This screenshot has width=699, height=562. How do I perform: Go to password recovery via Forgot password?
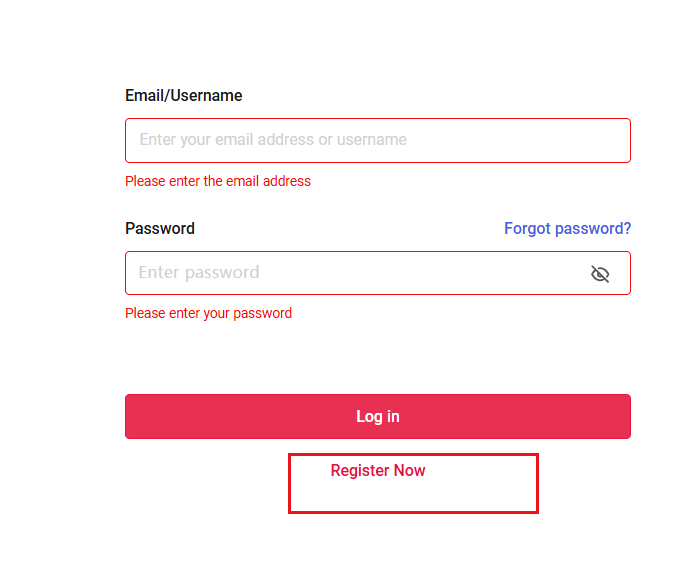[x=567, y=229]
